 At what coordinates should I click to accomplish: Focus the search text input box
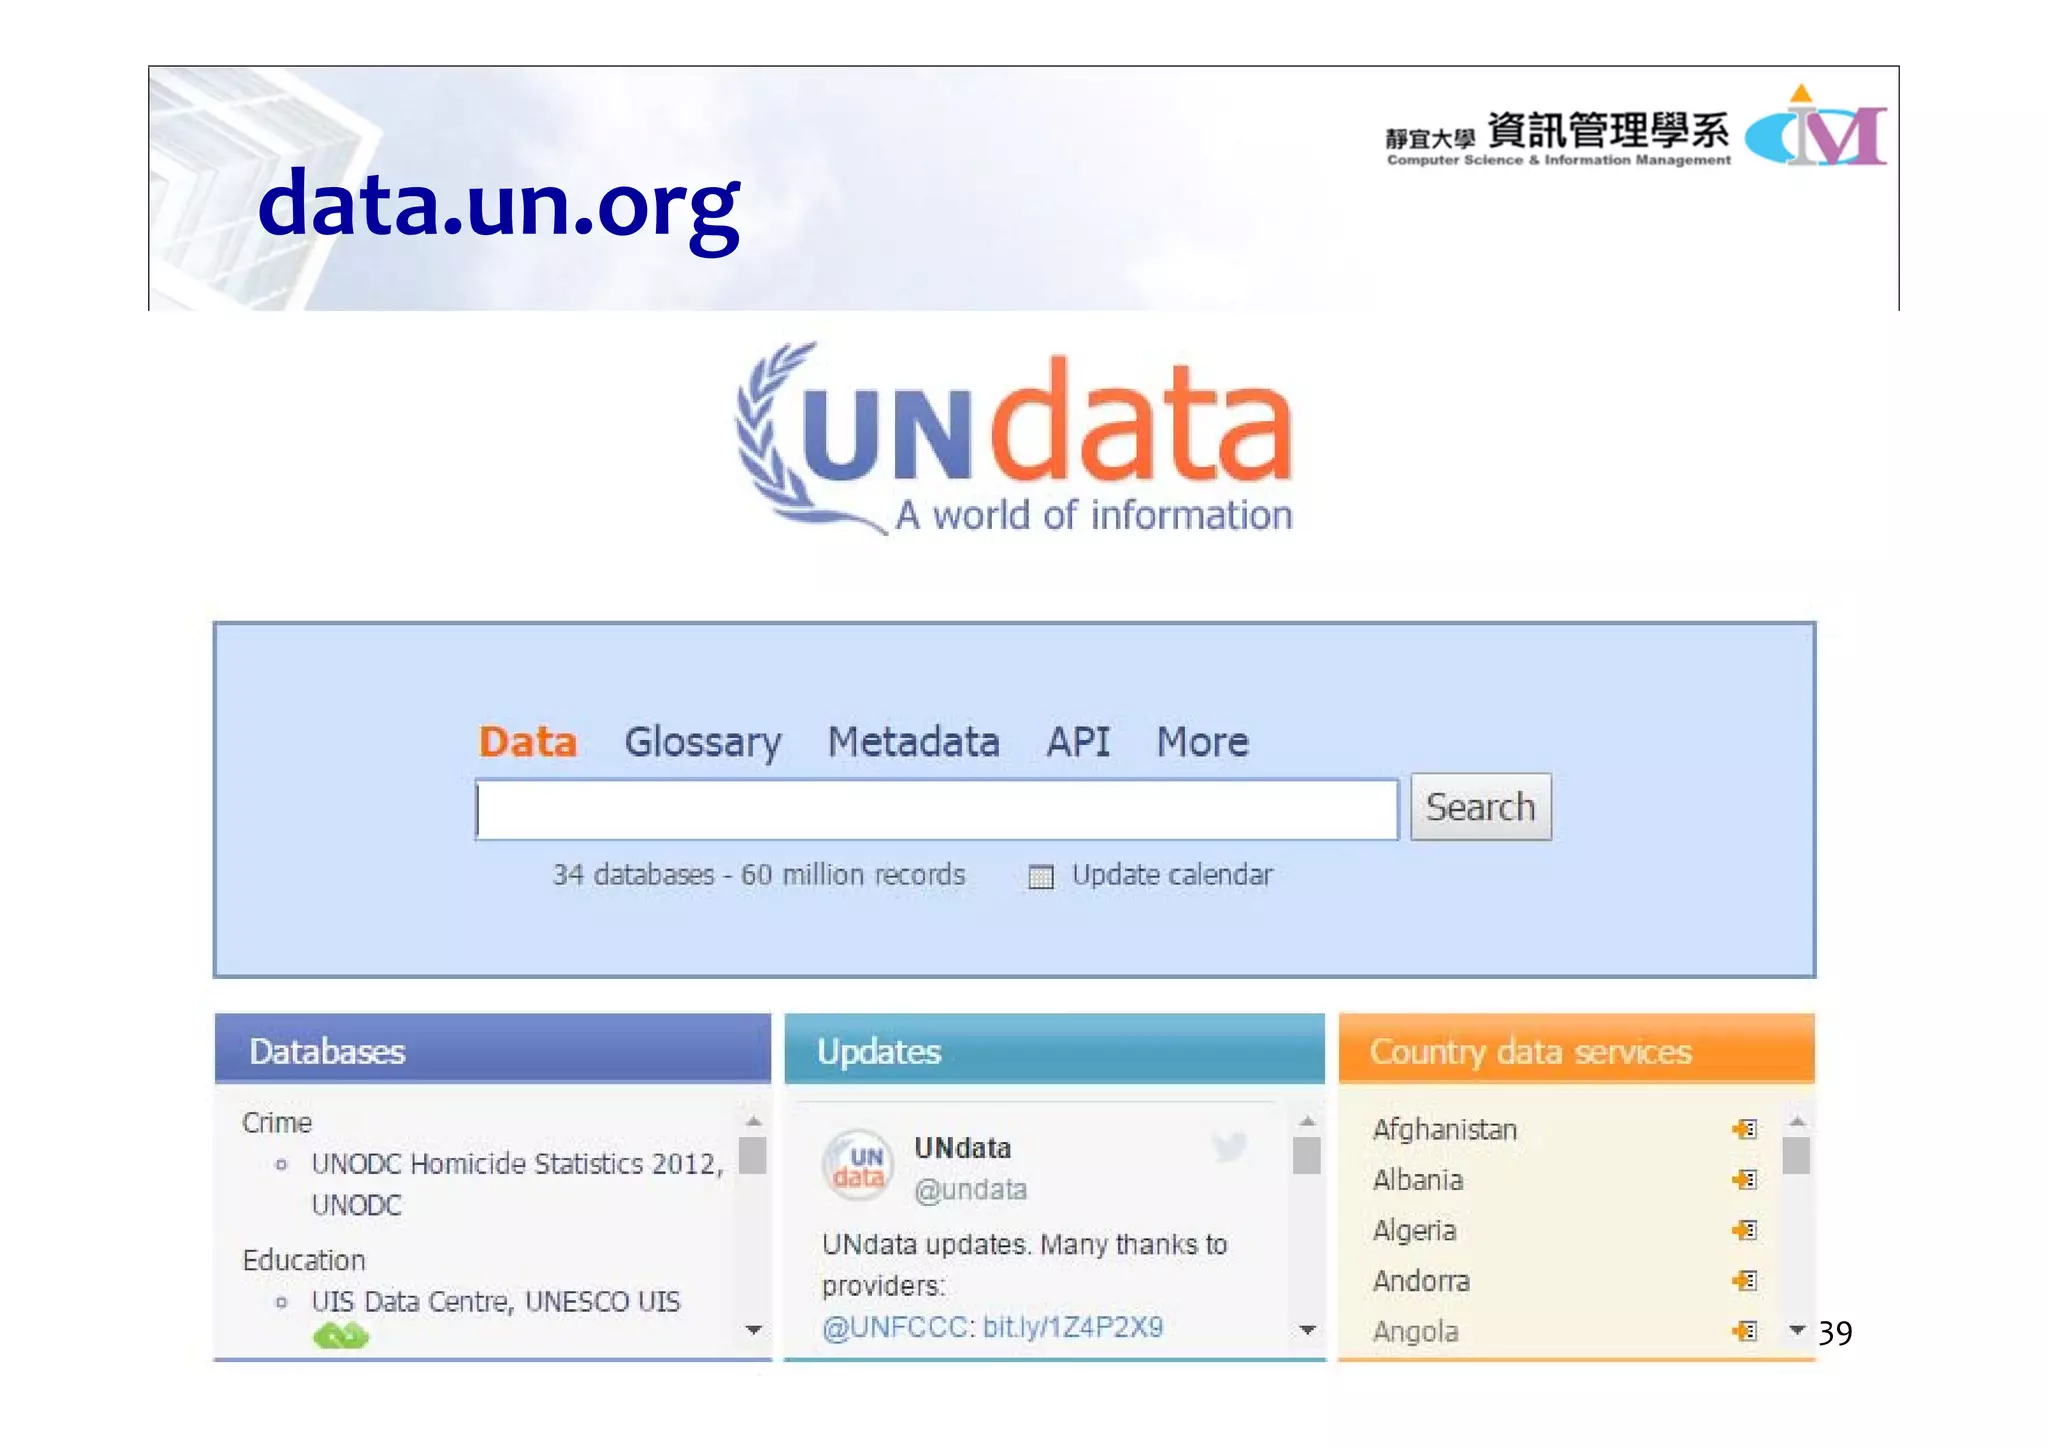[x=937, y=809]
